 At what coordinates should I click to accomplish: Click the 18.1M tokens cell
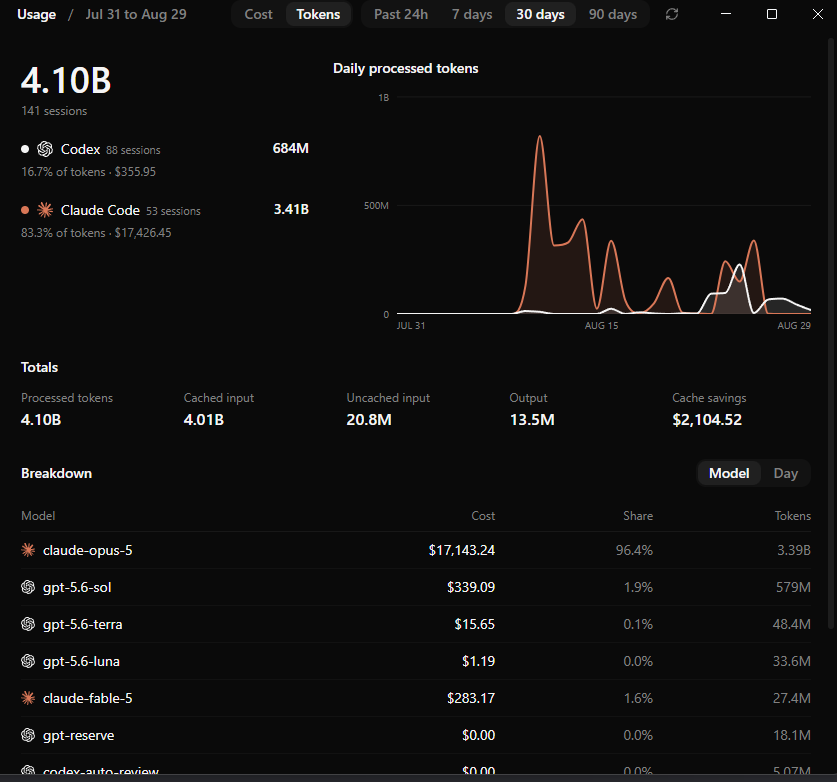(792, 736)
